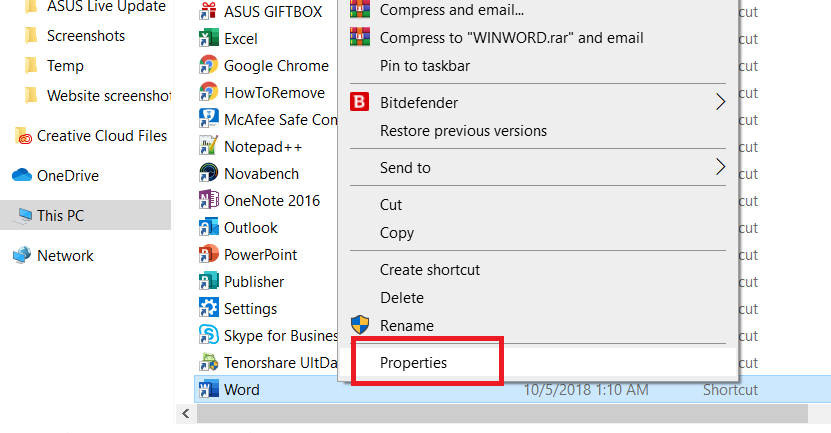
Task: Click the WinRAR icon beside Compress to WINWORD.rar
Action: pyautogui.click(x=360, y=37)
